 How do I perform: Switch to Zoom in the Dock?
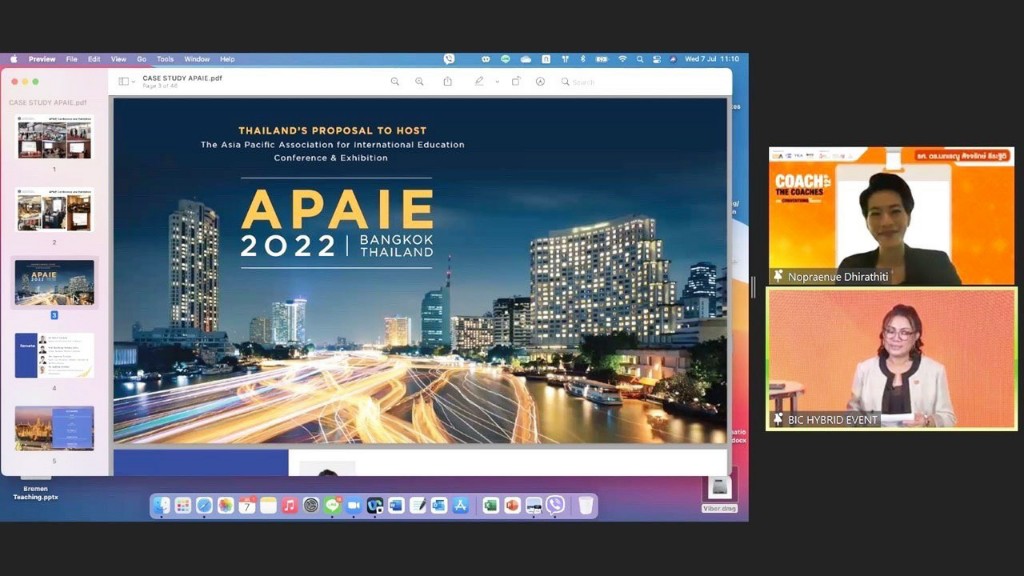pos(353,505)
